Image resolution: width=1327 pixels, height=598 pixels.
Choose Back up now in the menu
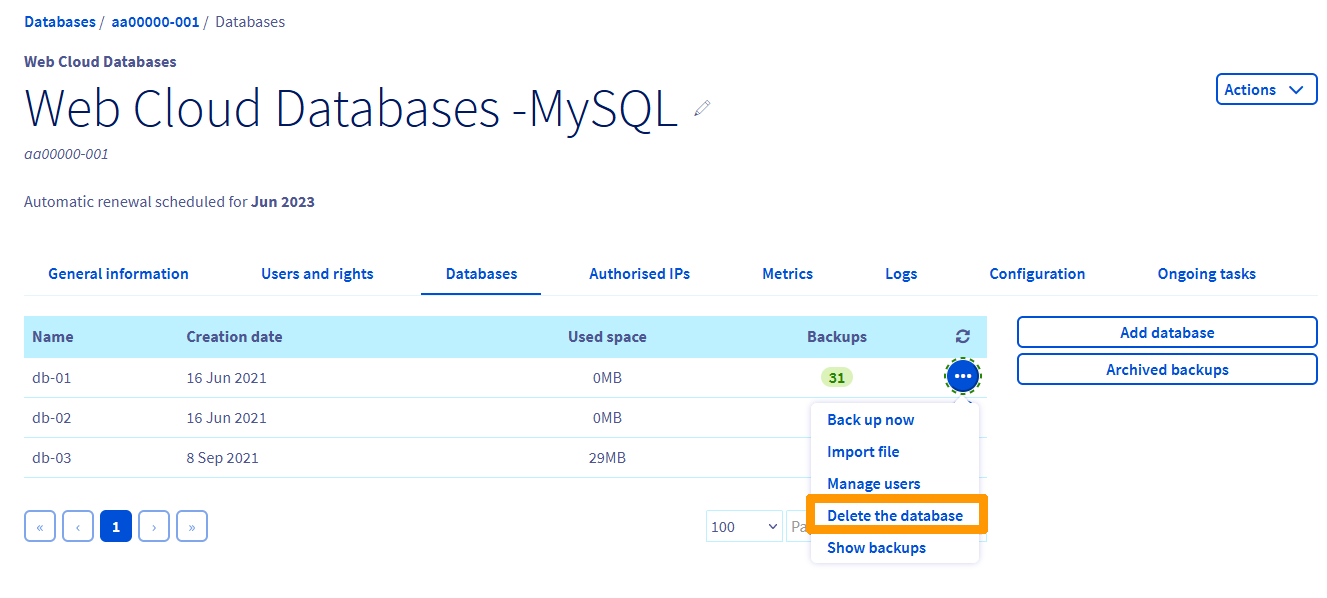pyautogui.click(x=870, y=419)
